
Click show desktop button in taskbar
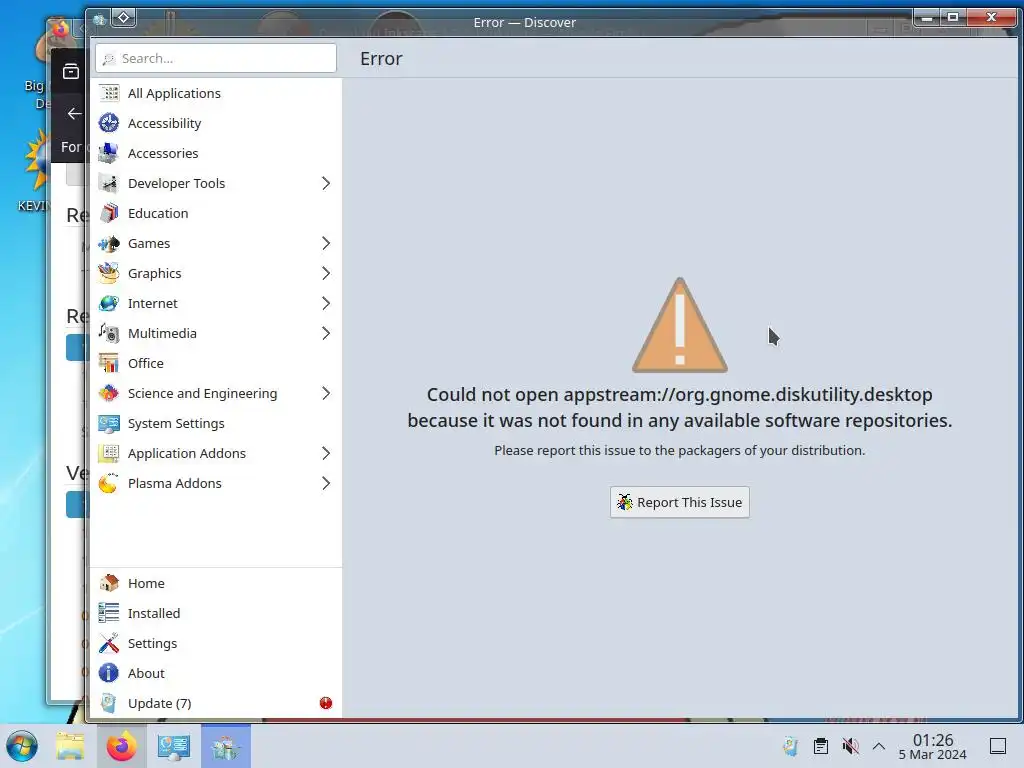pos(998,746)
